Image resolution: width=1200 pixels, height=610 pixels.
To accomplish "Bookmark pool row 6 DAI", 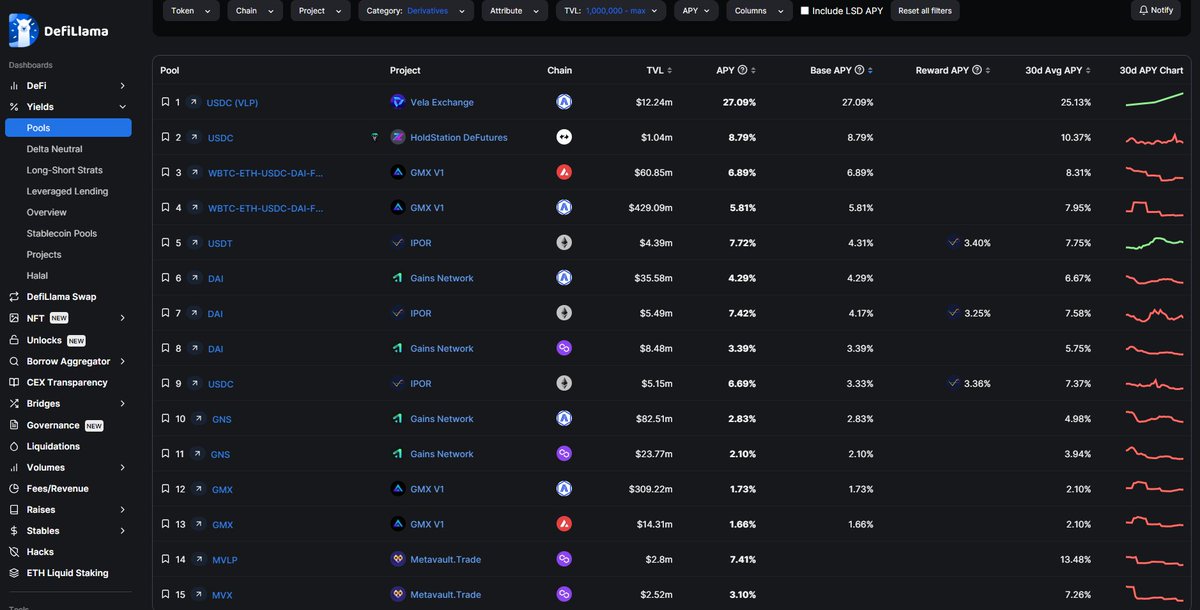I will tap(165, 278).
